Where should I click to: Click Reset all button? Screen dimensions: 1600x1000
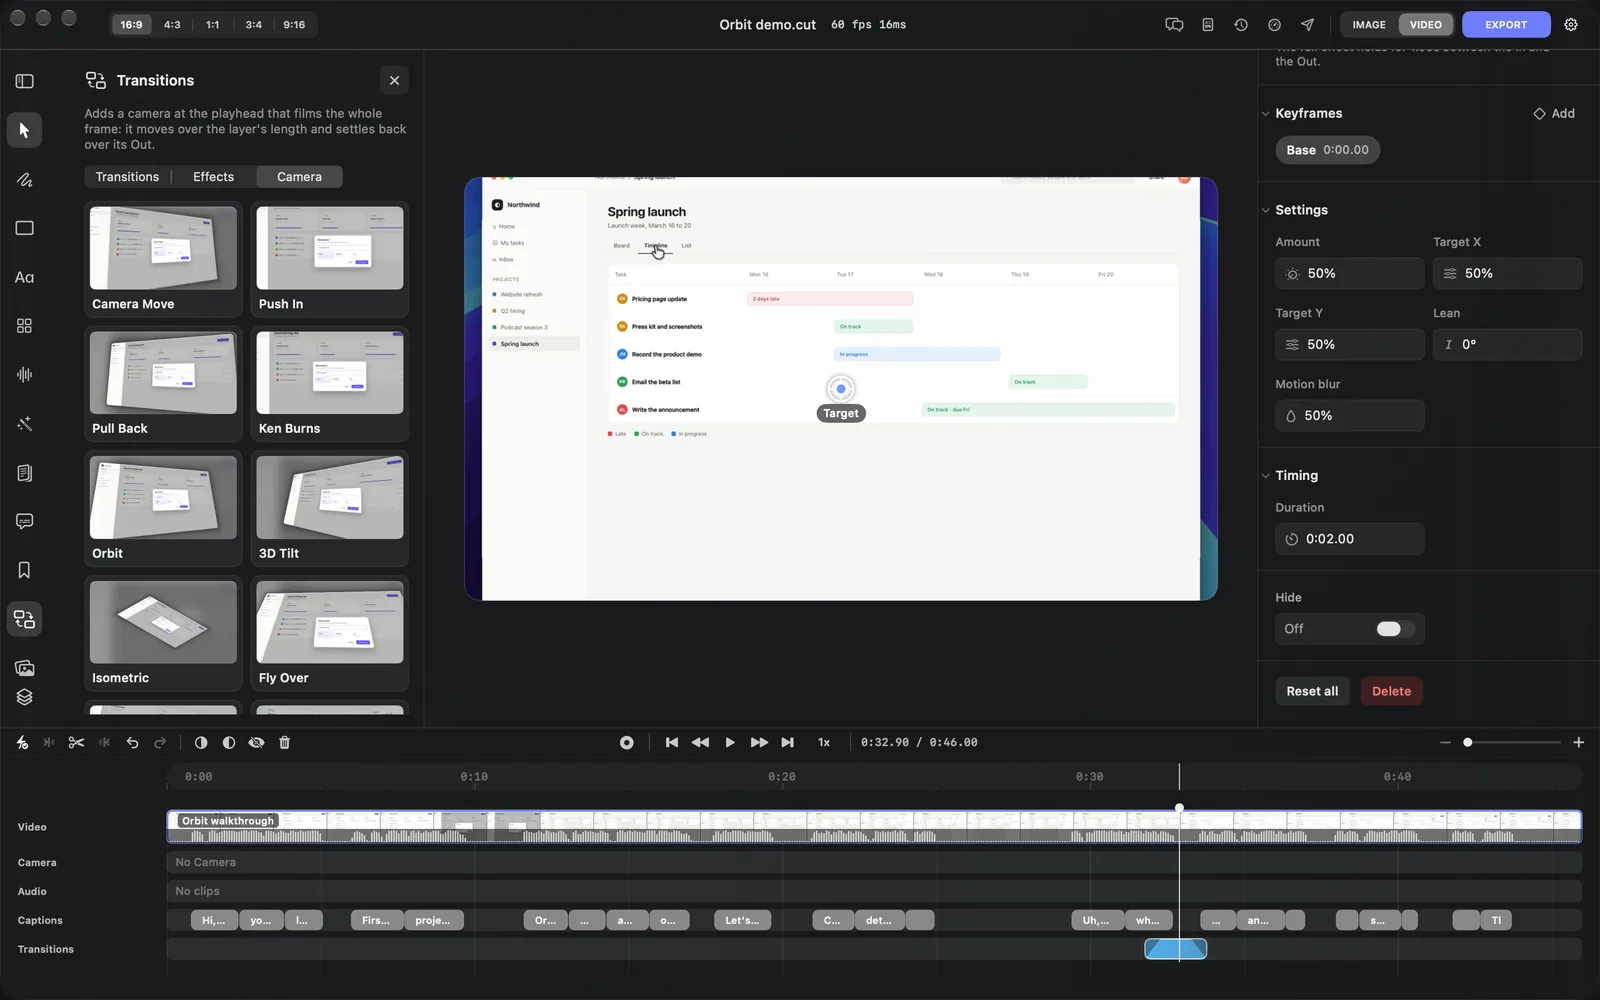coord(1312,691)
